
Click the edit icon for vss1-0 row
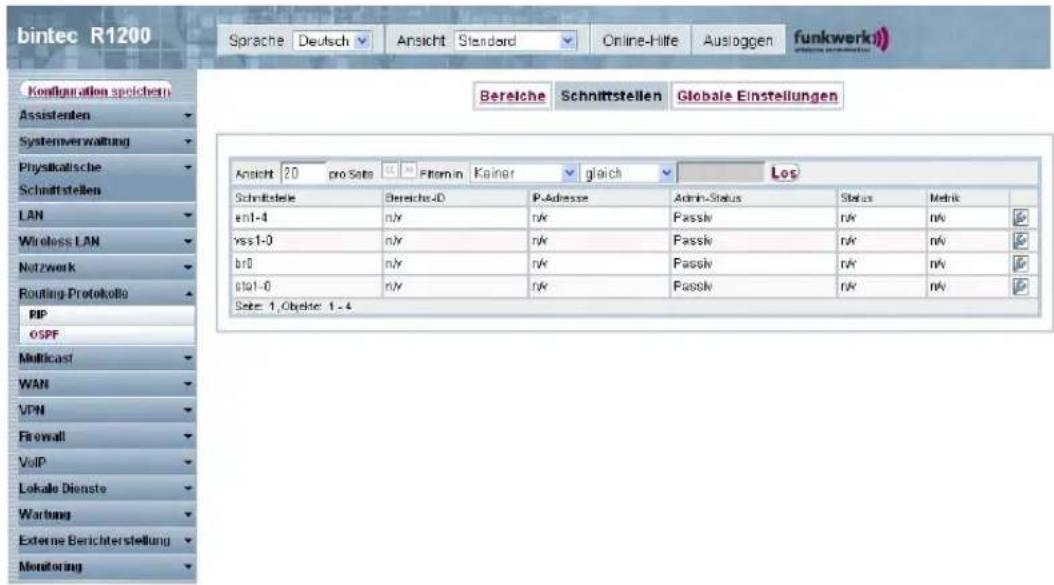(x=1020, y=241)
